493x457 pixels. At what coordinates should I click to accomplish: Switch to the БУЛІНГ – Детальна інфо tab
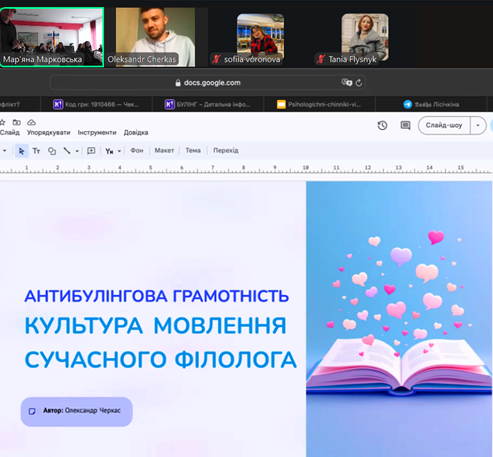pos(208,104)
